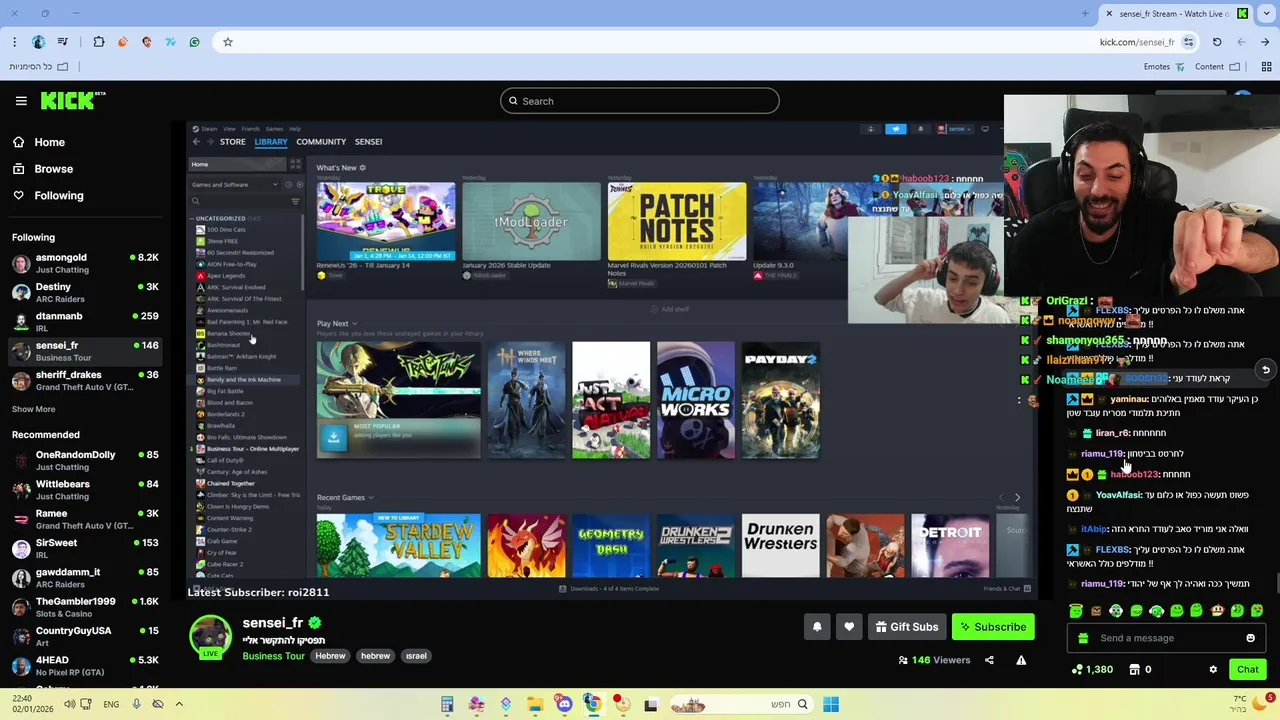
Task: Click the Gift Subs button
Action: click(x=907, y=627)
